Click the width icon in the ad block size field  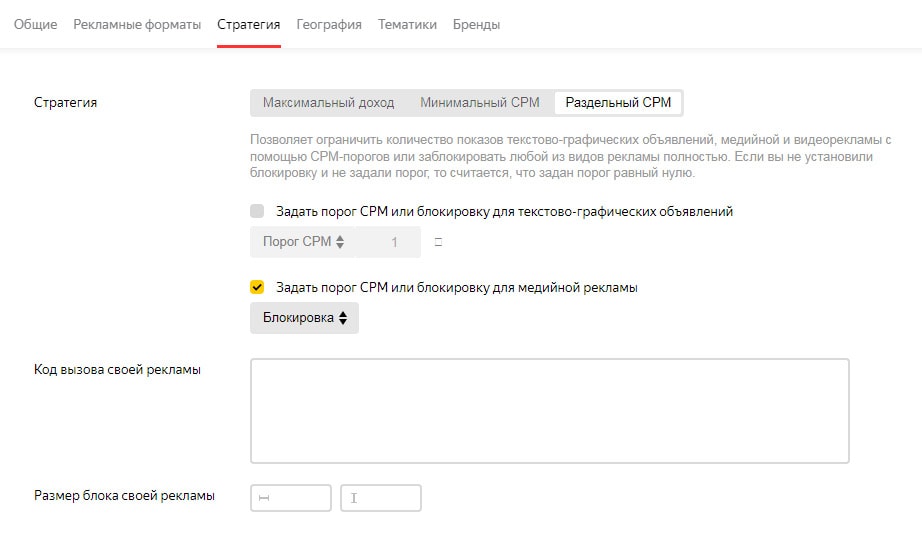[263, 498]
